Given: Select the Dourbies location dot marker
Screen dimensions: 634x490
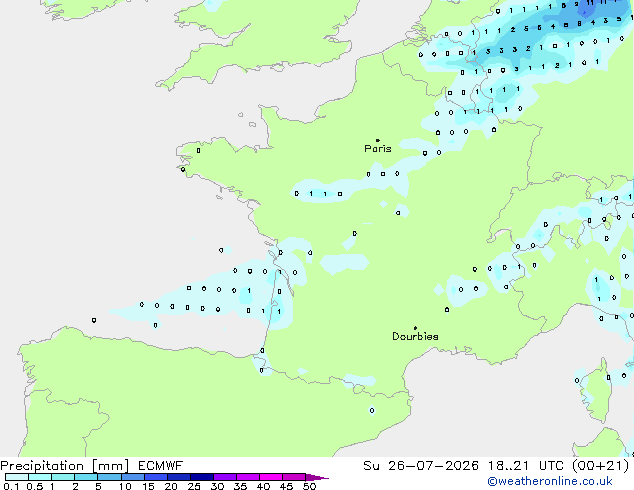Looking at the screenshot, I should point(415,328).
